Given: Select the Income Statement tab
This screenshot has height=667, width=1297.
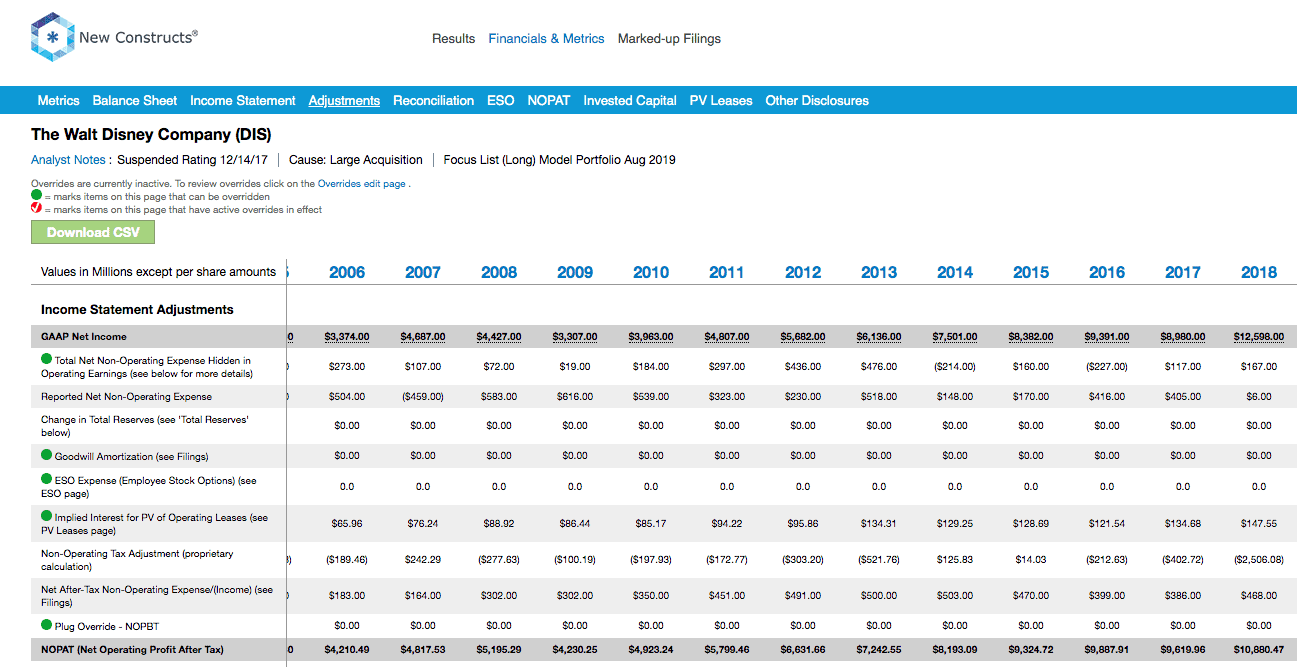Looking at the screenshot, I should pos(243,100).
